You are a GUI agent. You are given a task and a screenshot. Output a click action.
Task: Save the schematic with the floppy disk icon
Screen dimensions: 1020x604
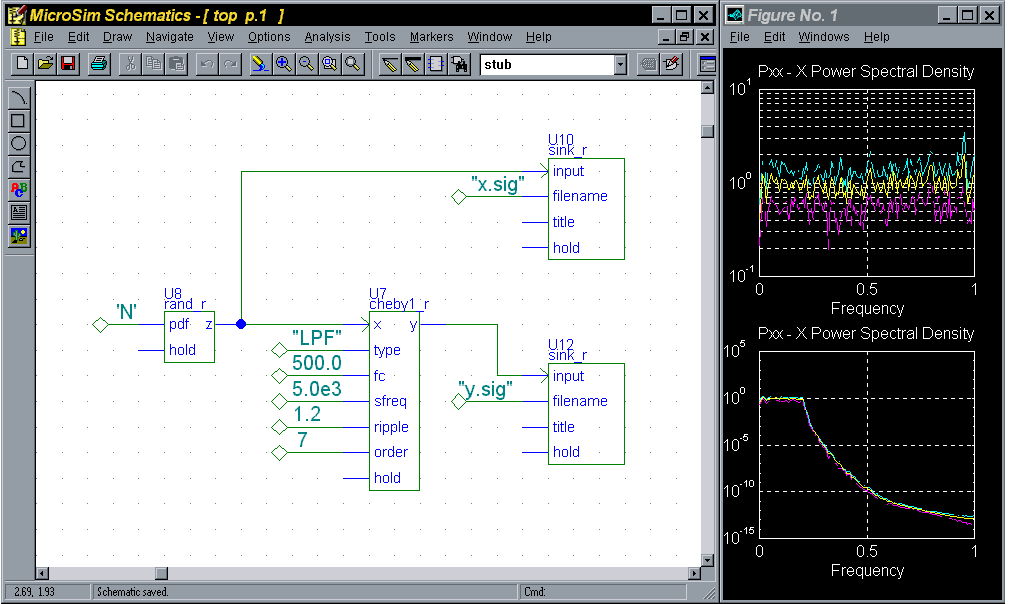(x=68, y=64)
